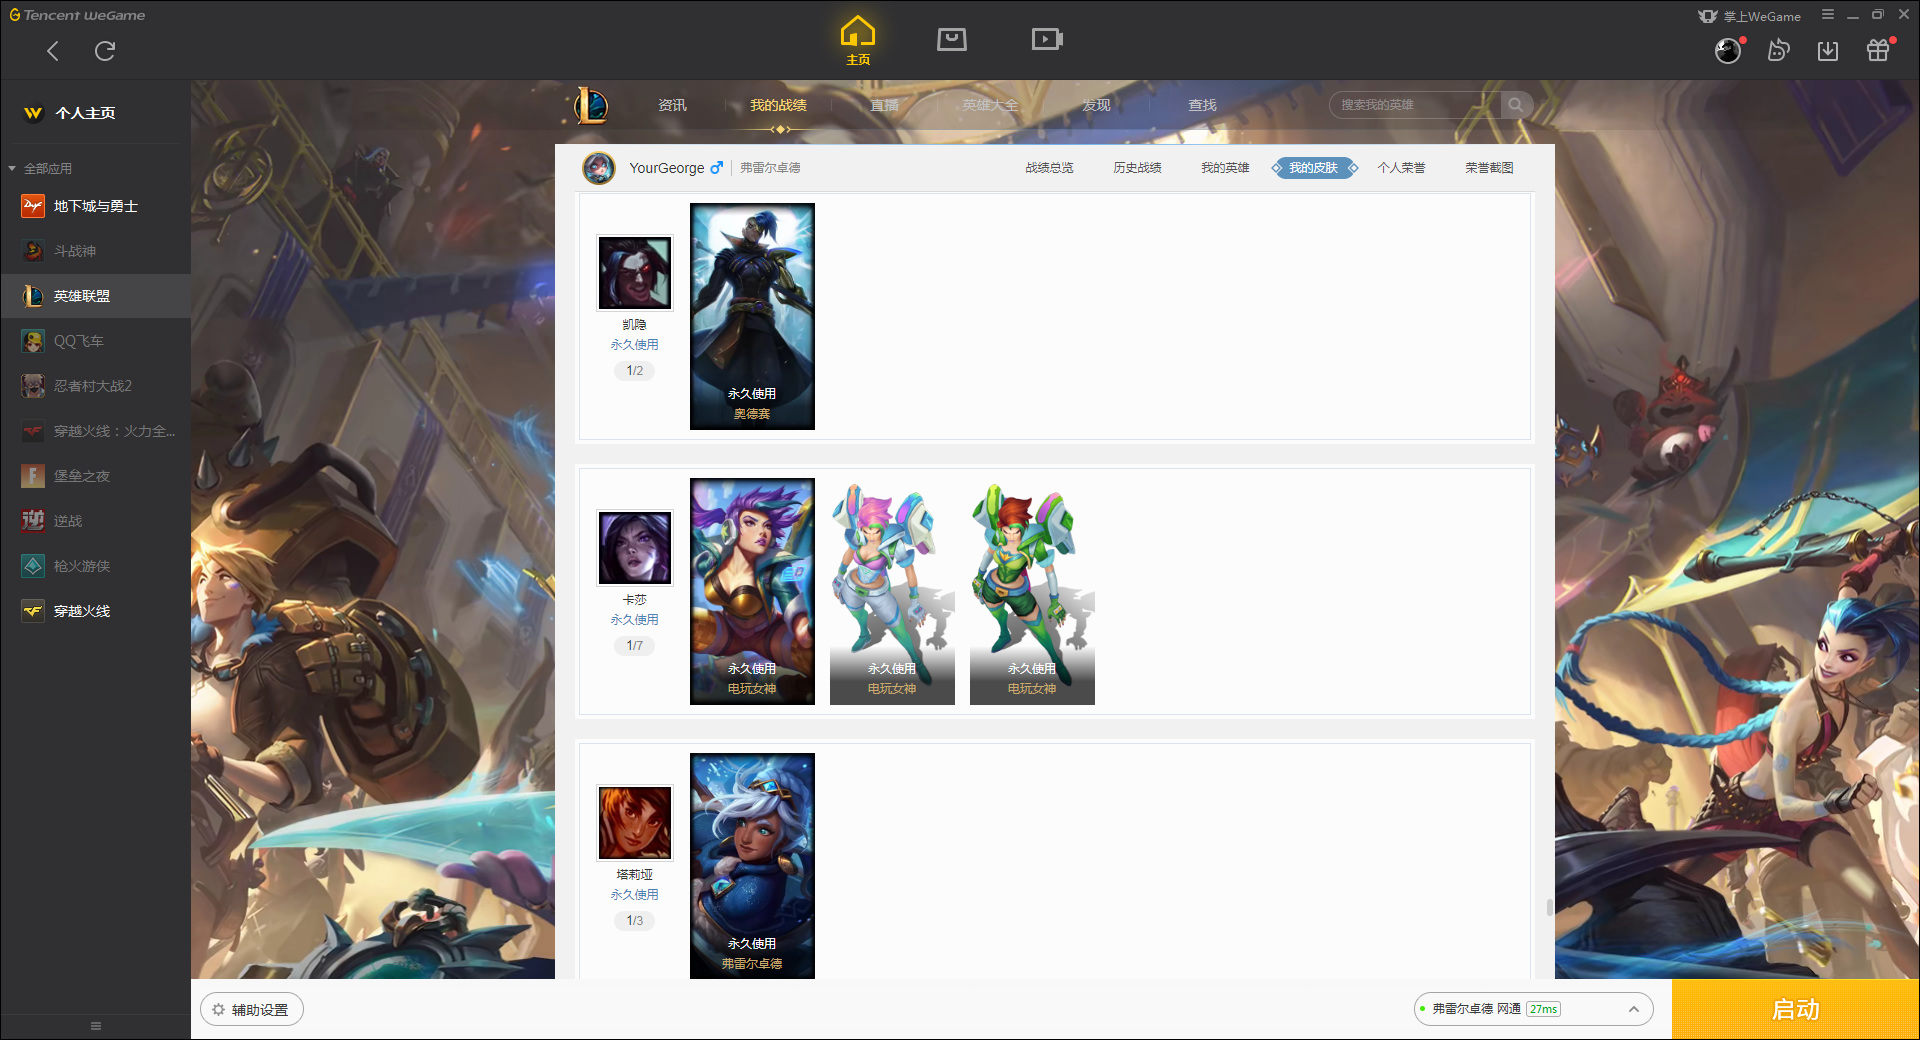Switch to 战绩总览 sub-tab

(x=1049, y=168)
